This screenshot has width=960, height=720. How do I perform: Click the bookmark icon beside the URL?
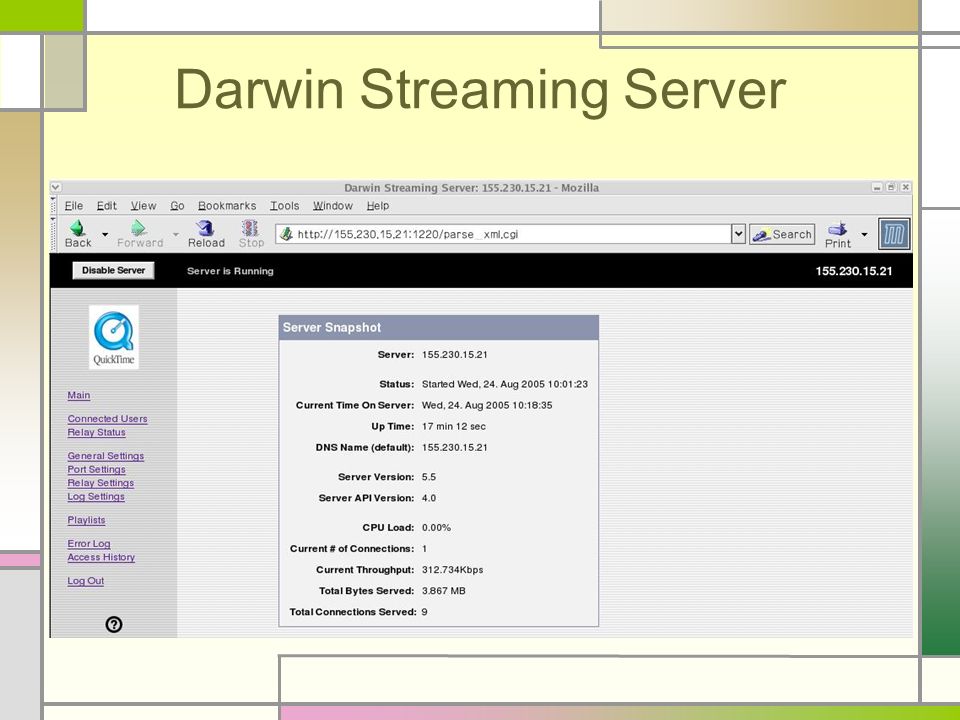[286, 234]
